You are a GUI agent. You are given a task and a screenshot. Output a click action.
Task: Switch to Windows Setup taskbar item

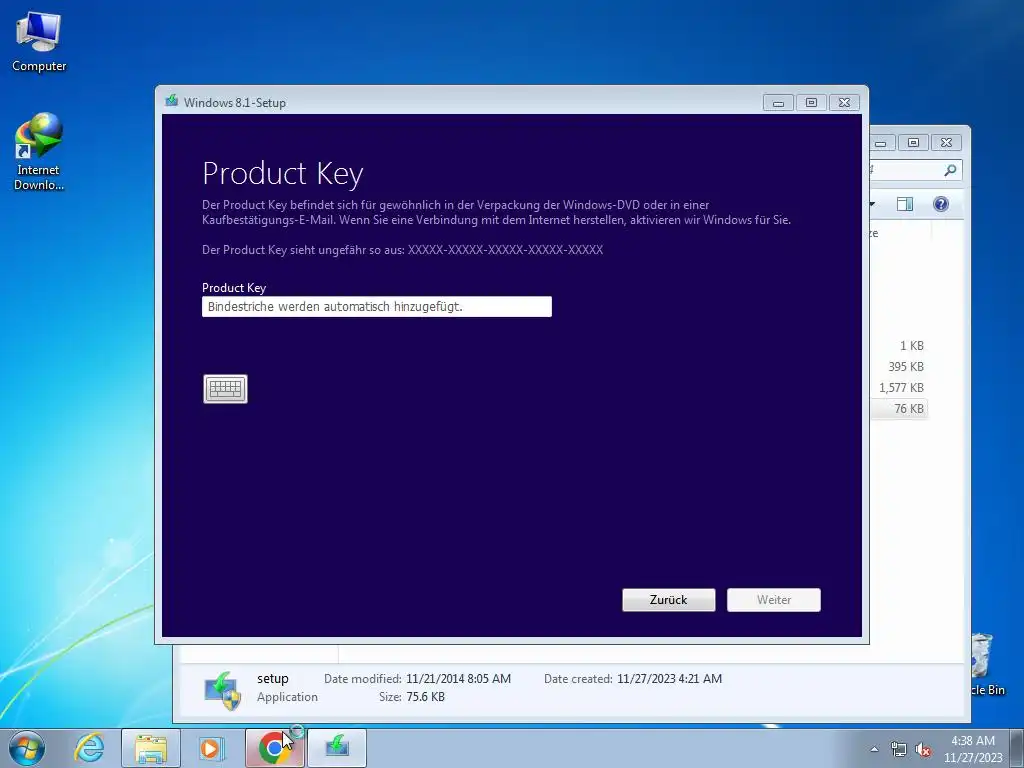[x=337, y=748]
